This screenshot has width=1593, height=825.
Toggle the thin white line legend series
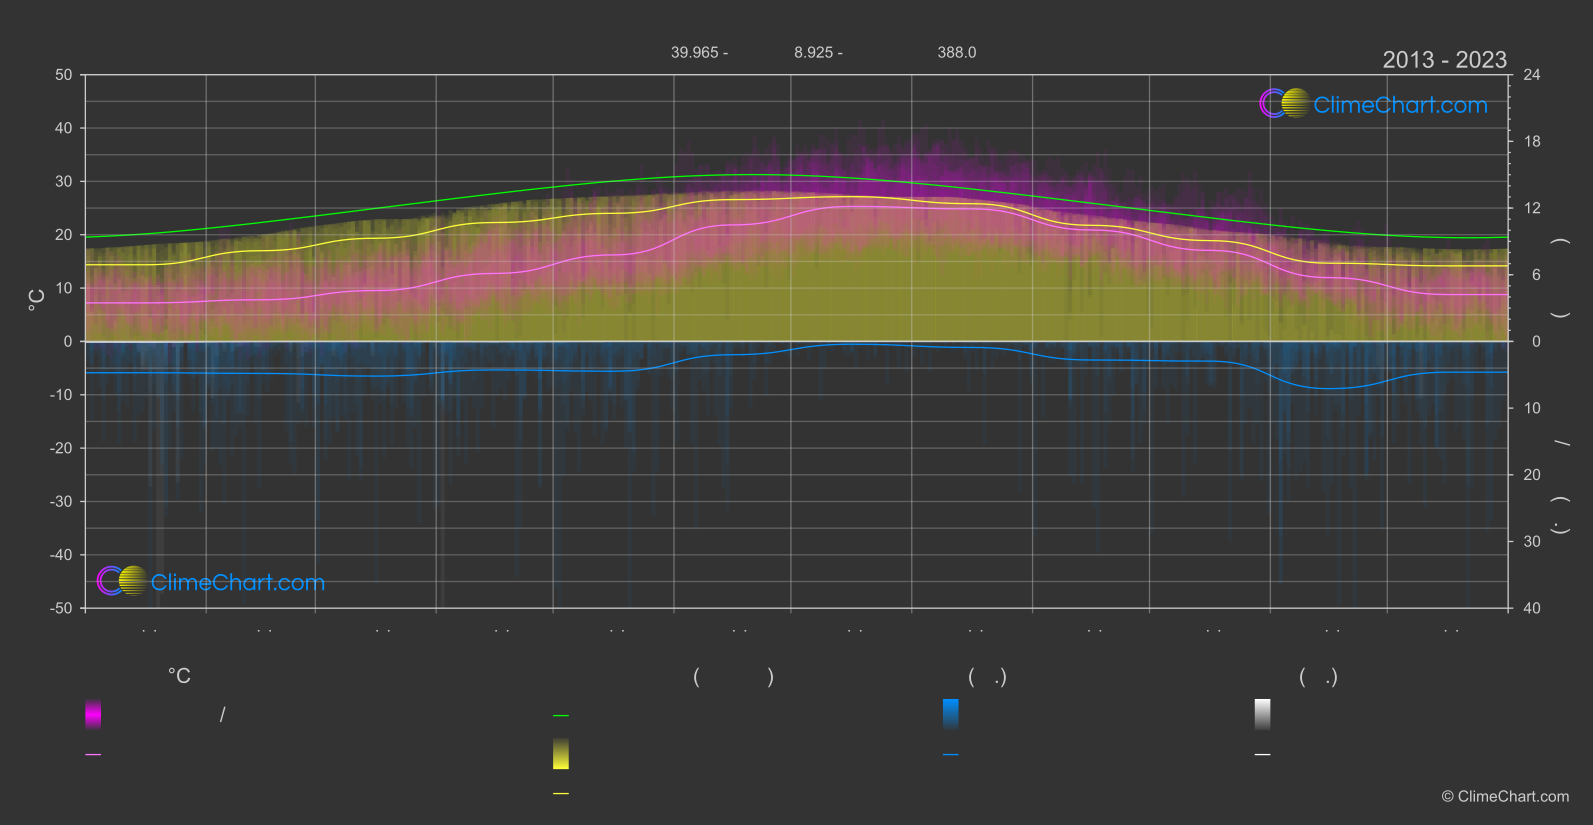1262,755
